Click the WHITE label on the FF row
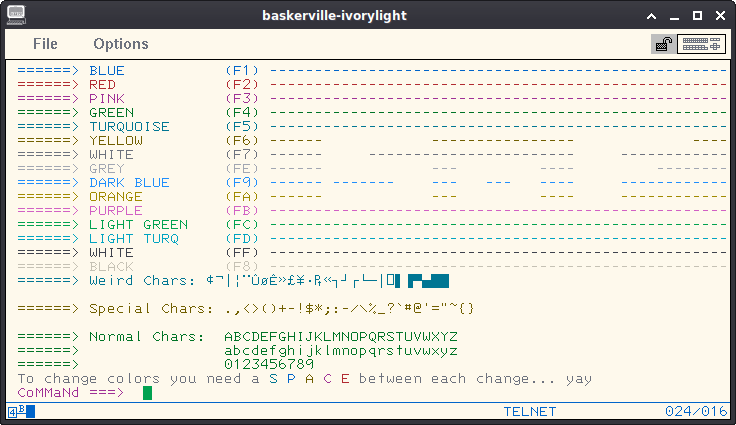 [x=112, y=253]
